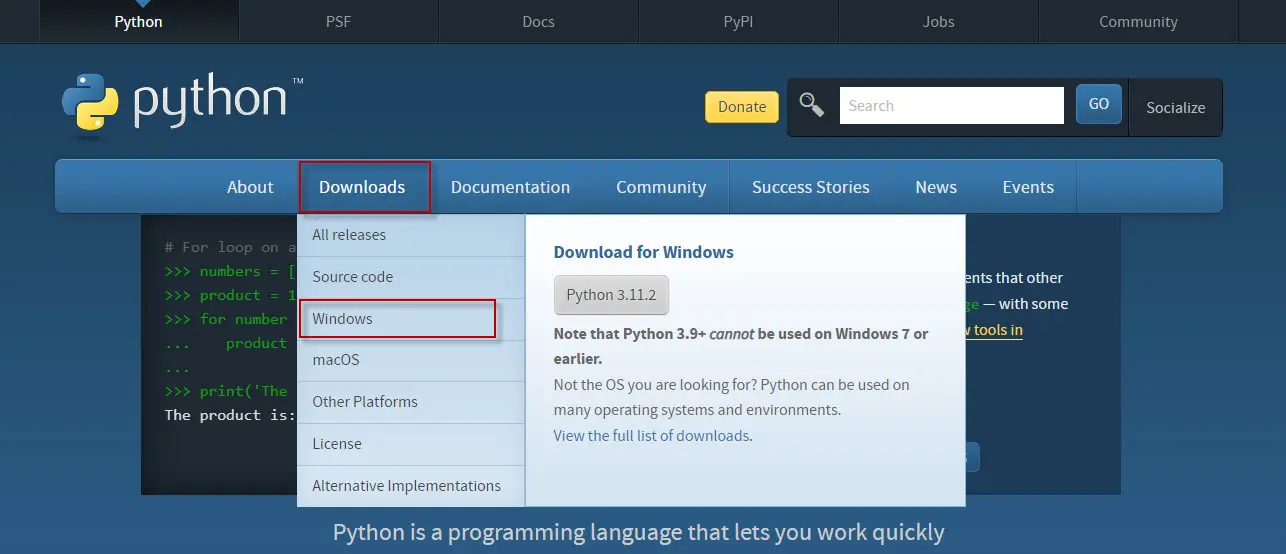Open the About navigation menu
1286x554 pixels.
point(250,187)
